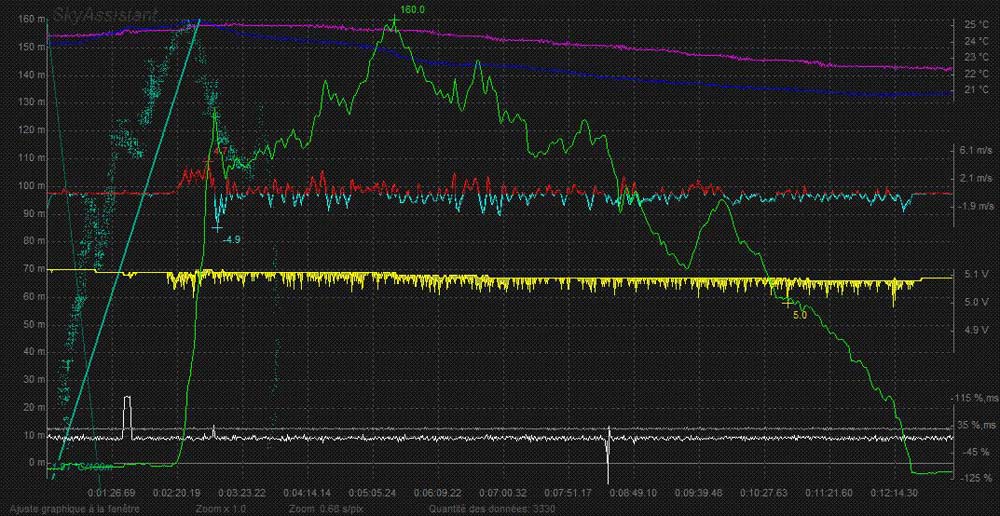Click the 0:09:39.46 time axis label

[x=699, y=493]
